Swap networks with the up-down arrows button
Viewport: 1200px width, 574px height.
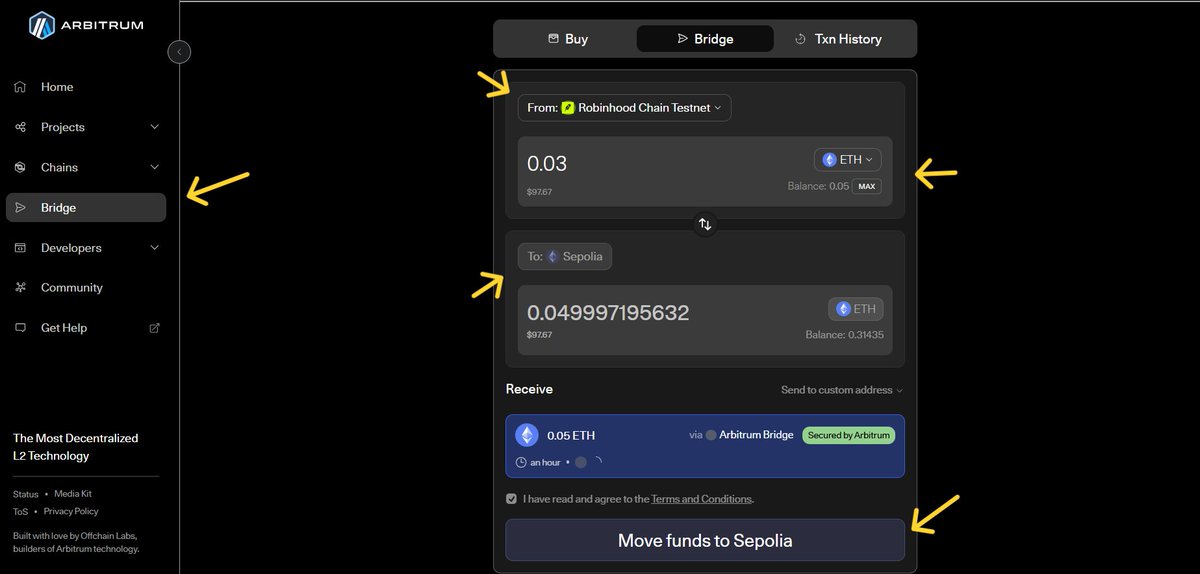click(x=705, y=224)
